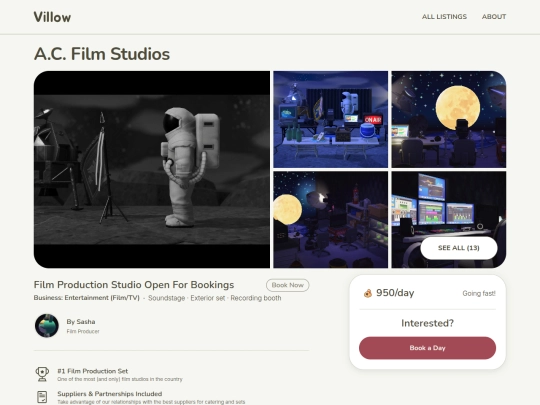Screen dimensions: 540x405
Task: Click the document icon for Suppliers & Partnerships
Action: pyautogui.click(x=42, y=397)
